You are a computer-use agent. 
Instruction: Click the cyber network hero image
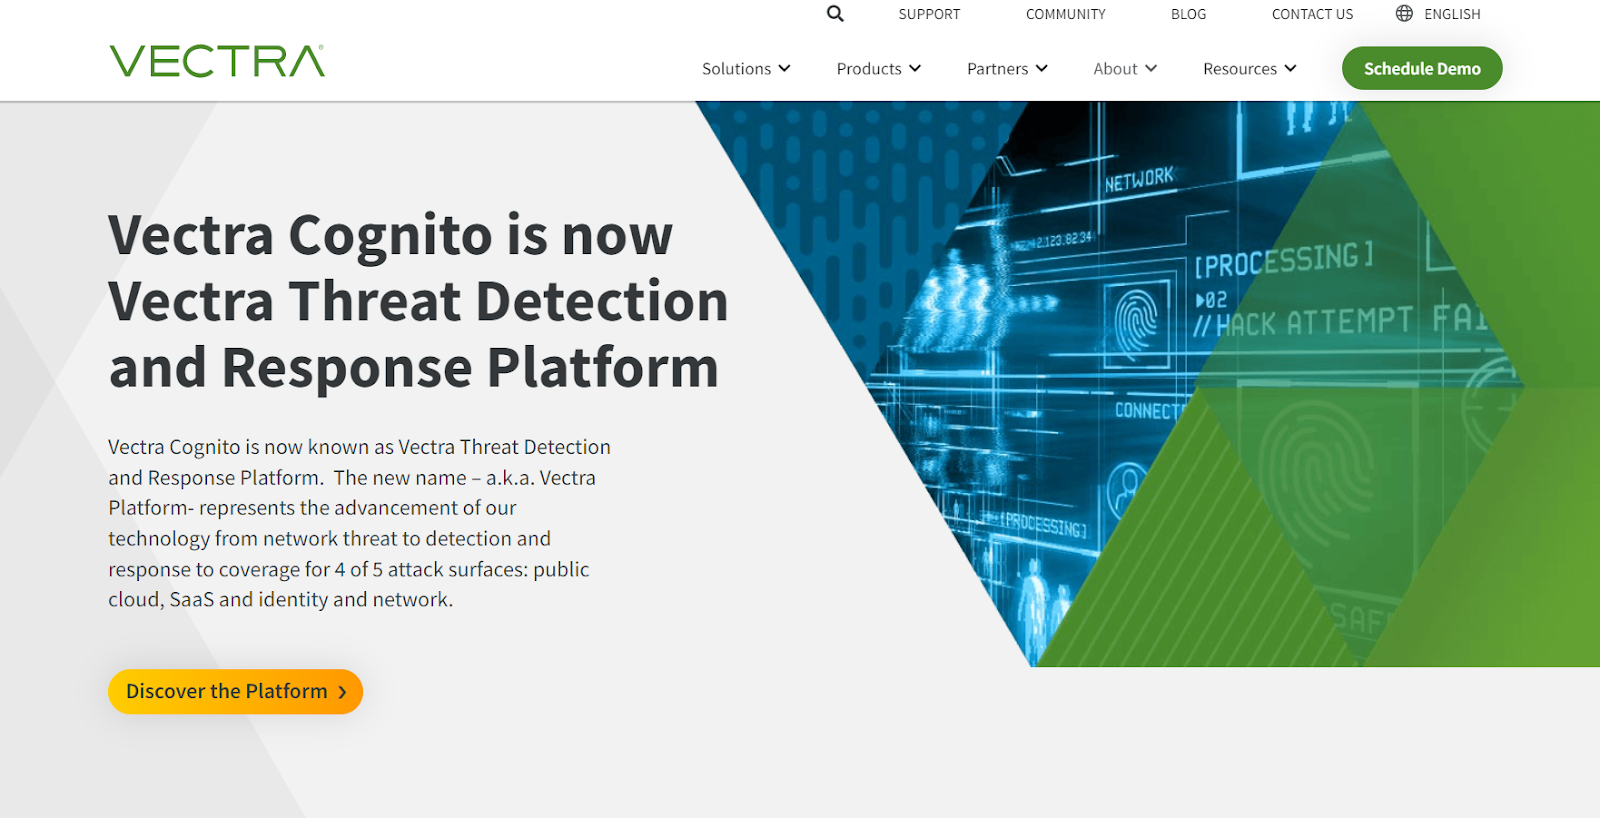1147,384
